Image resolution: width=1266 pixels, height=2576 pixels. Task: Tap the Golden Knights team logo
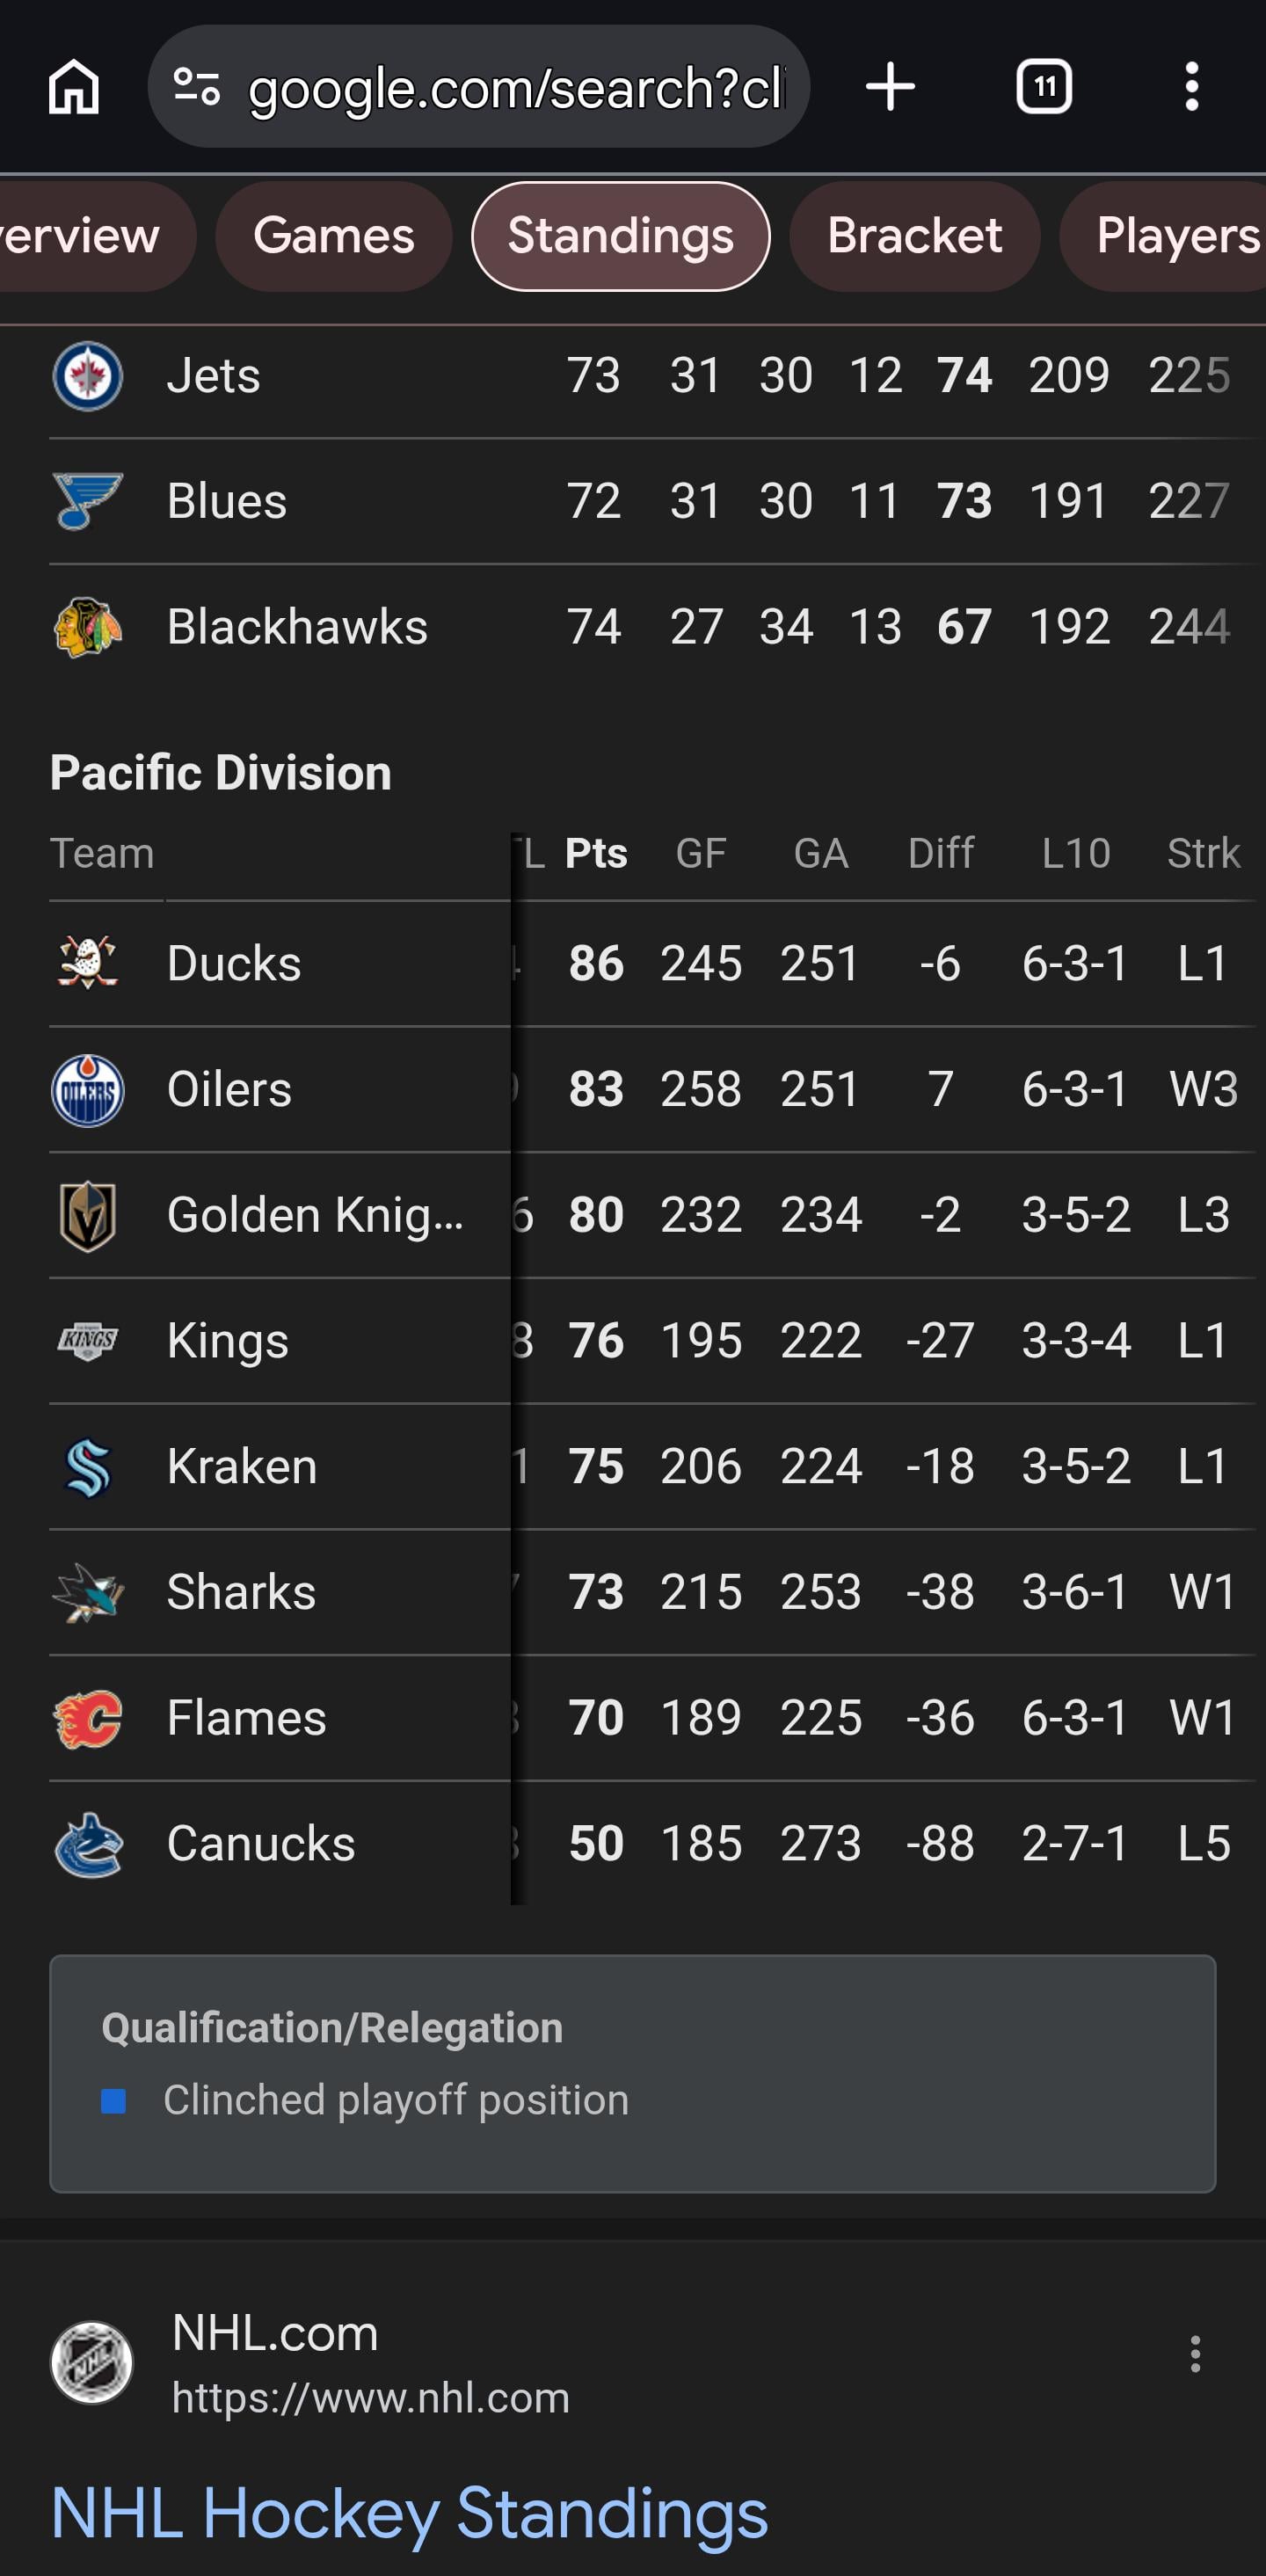(x=88, y=1216)
